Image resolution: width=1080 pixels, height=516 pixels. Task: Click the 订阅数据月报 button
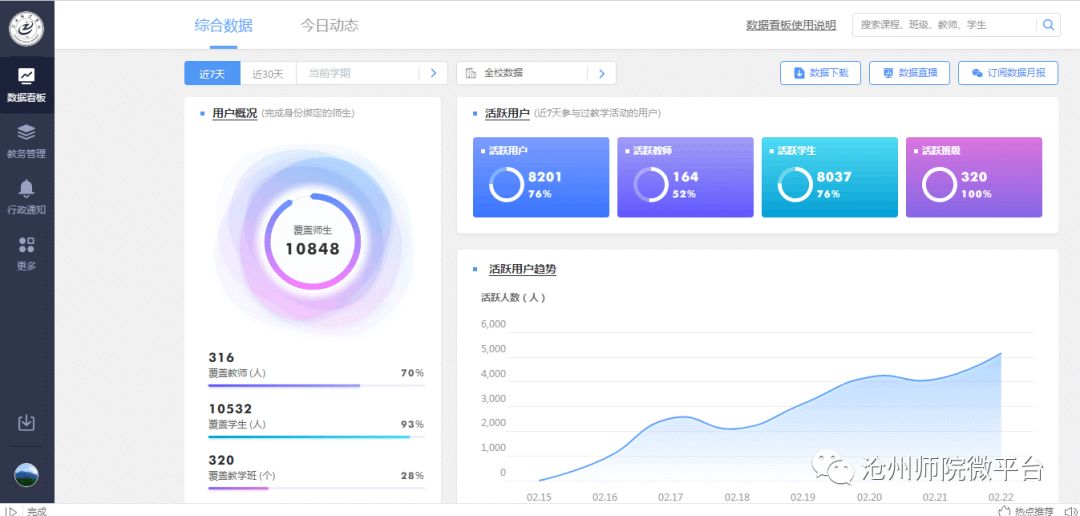1008,73
